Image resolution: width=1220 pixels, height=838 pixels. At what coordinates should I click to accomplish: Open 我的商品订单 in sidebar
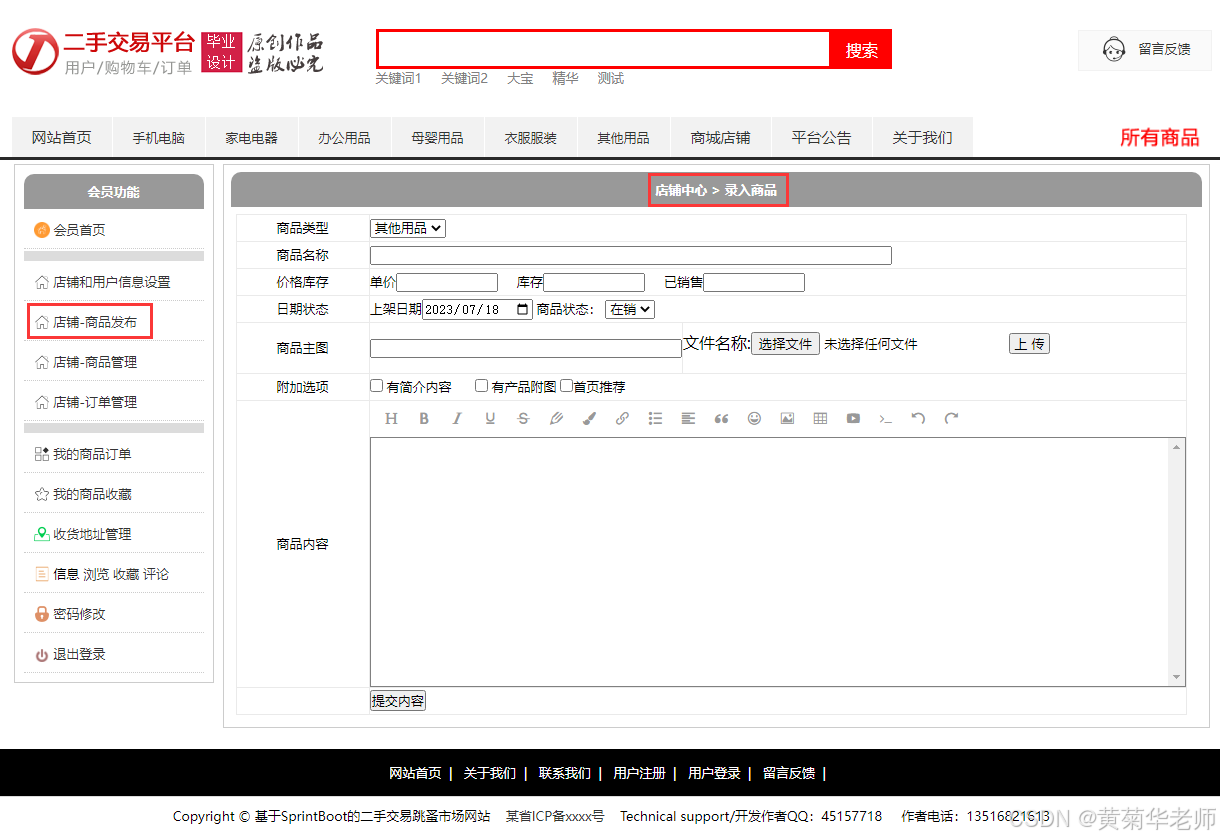[92, 454]
